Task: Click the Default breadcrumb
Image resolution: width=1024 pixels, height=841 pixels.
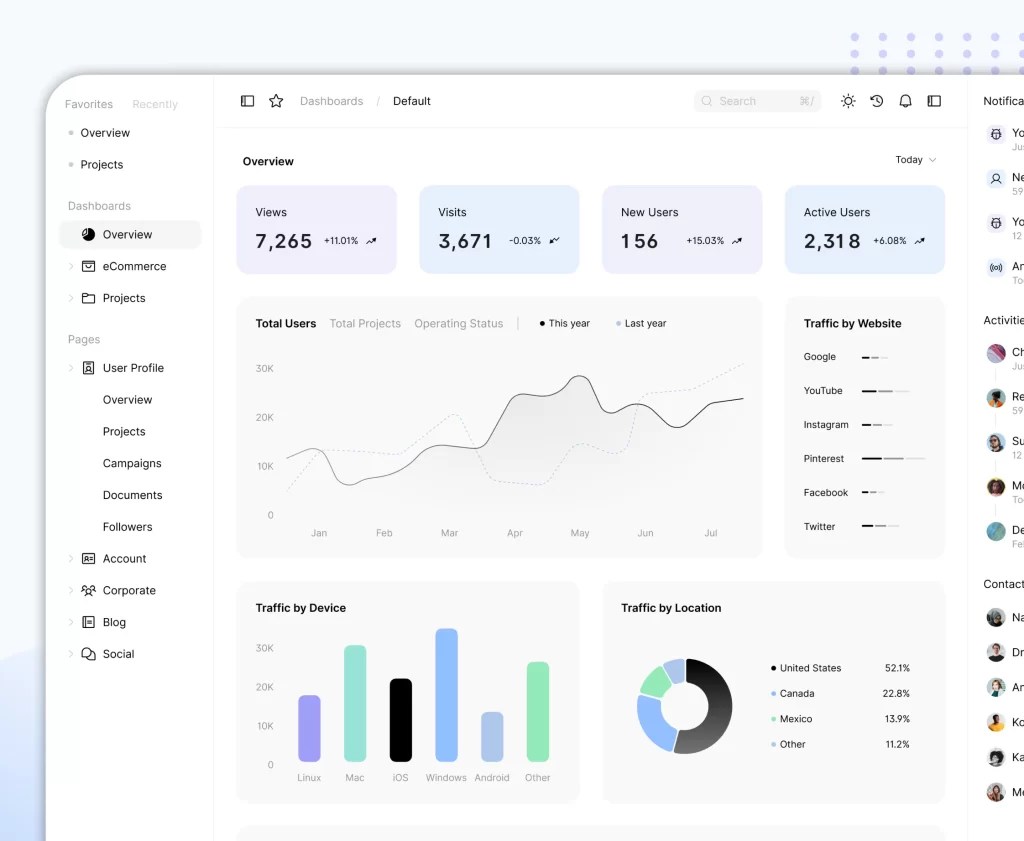Action: click(411, 101)
